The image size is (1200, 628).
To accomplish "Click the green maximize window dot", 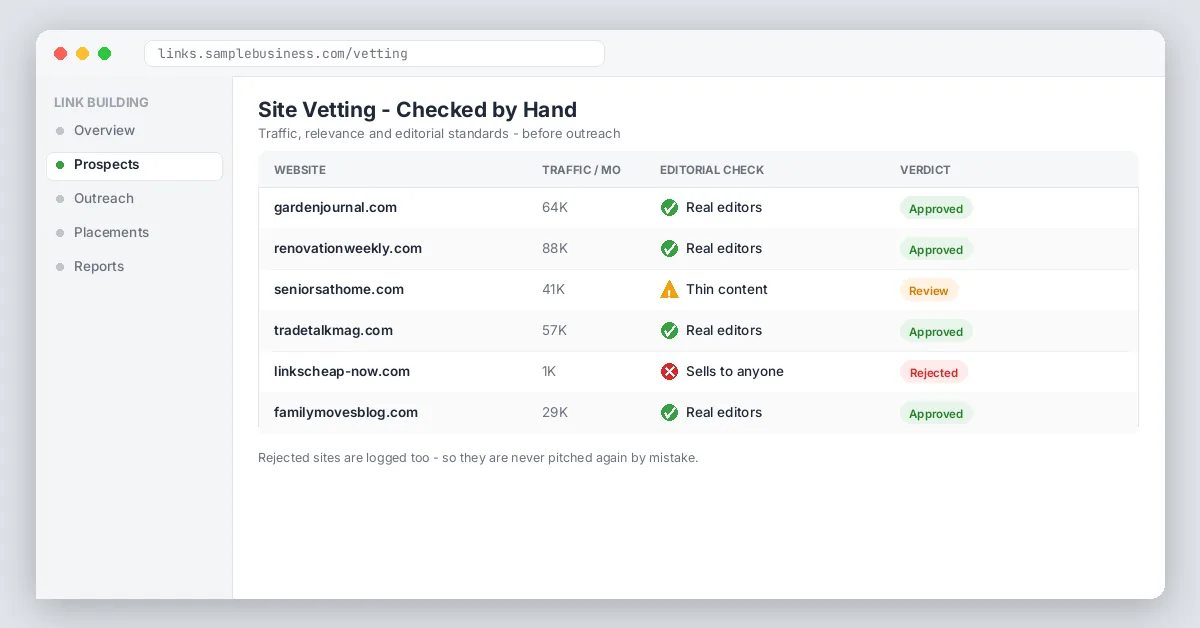I will point(105,54).
